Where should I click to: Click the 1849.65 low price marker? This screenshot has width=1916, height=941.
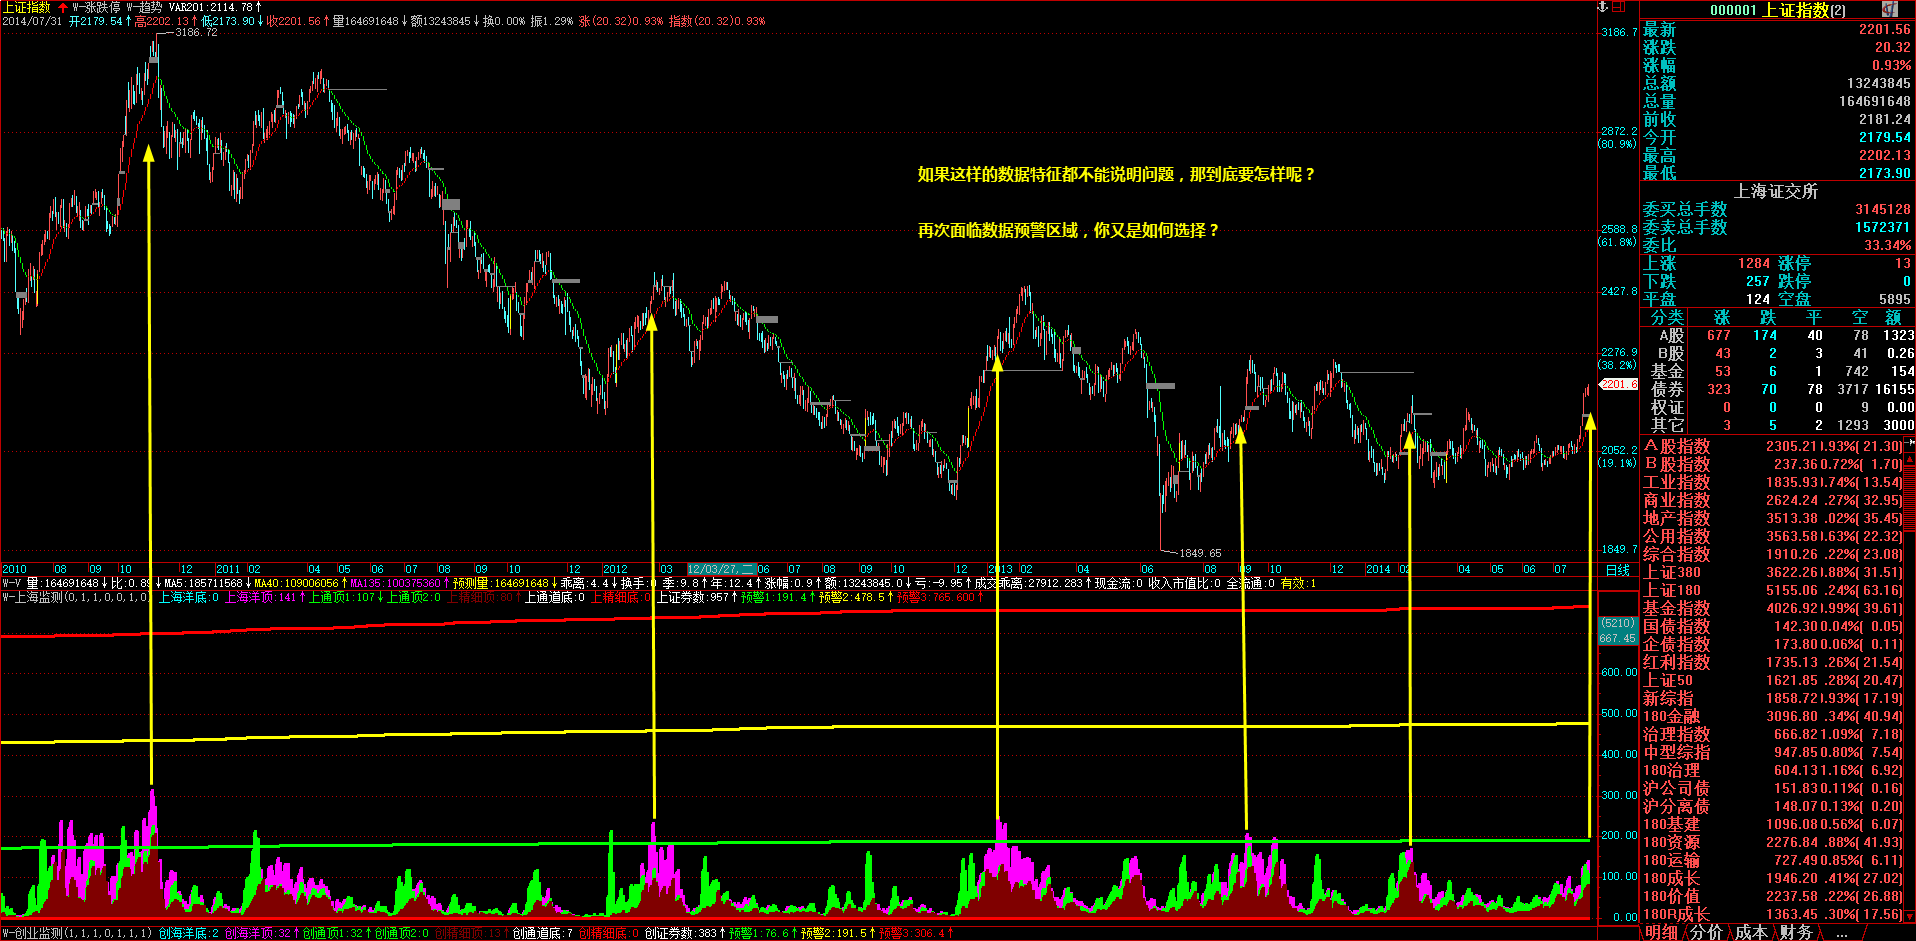[x=1199, y=553]
